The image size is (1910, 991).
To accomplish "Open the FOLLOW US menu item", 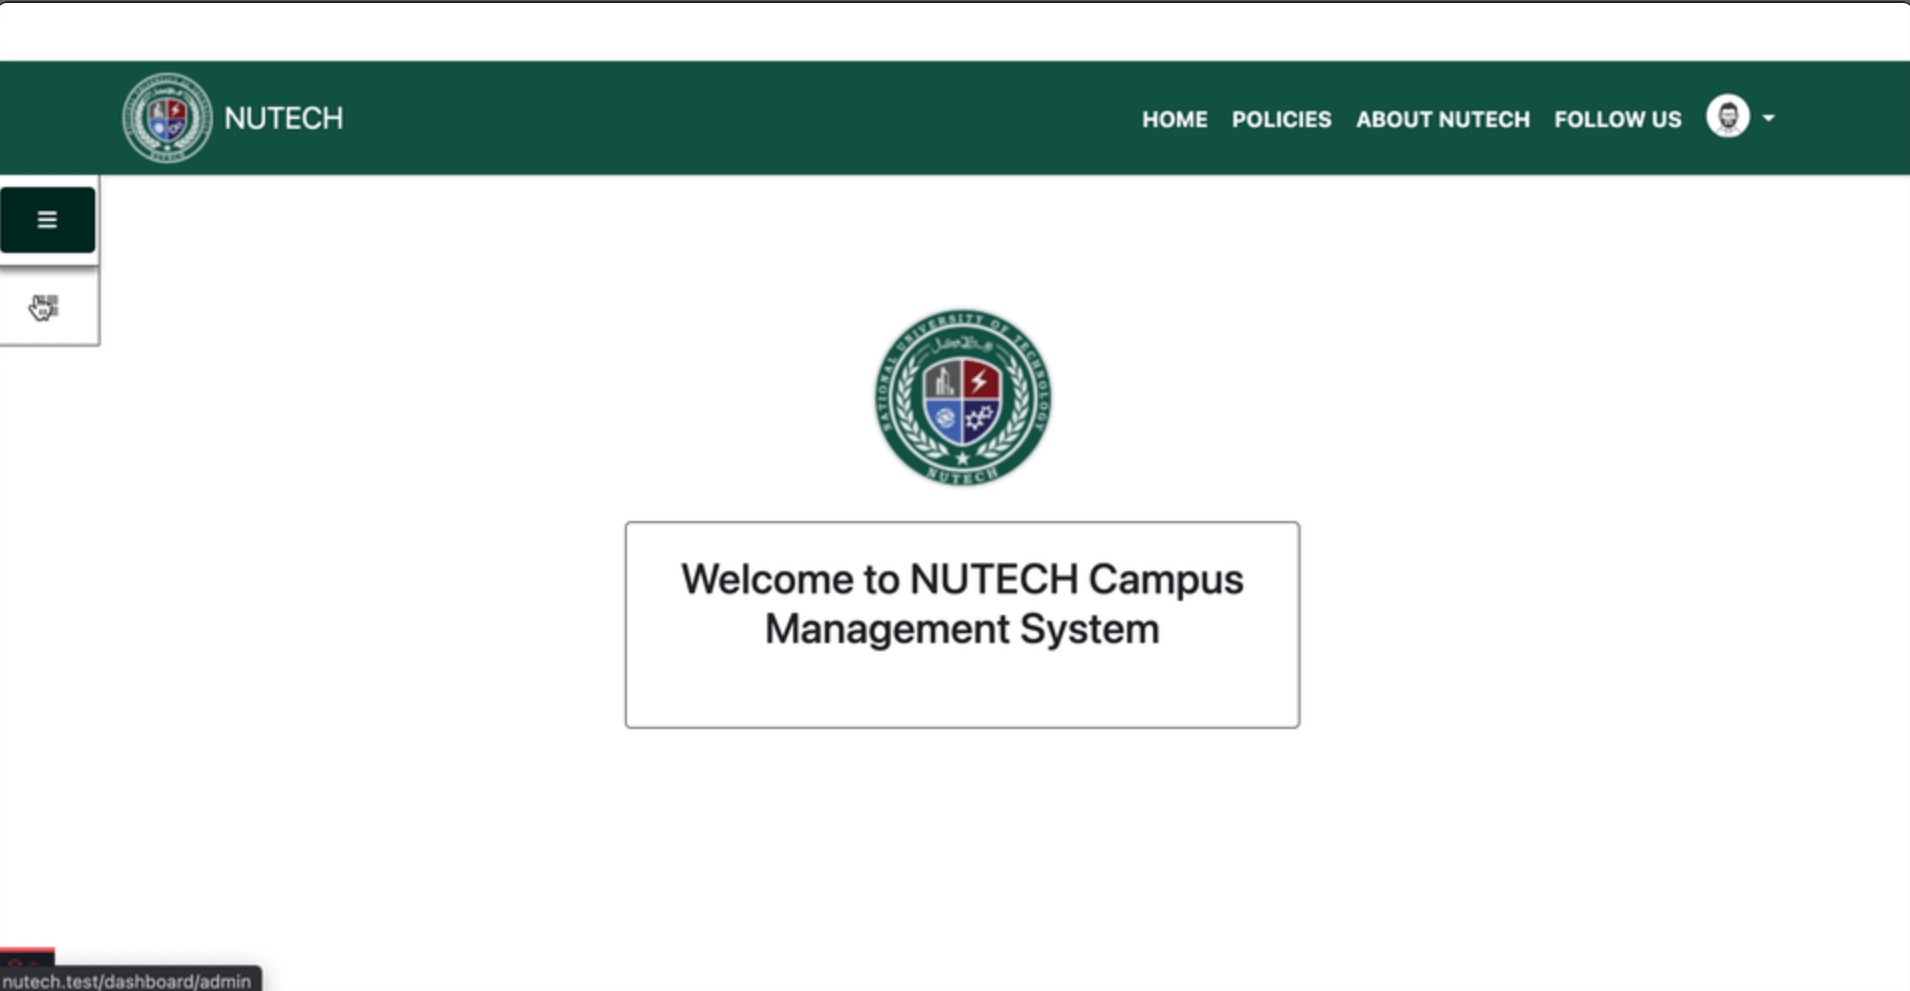I will [x=1617, y=119].
